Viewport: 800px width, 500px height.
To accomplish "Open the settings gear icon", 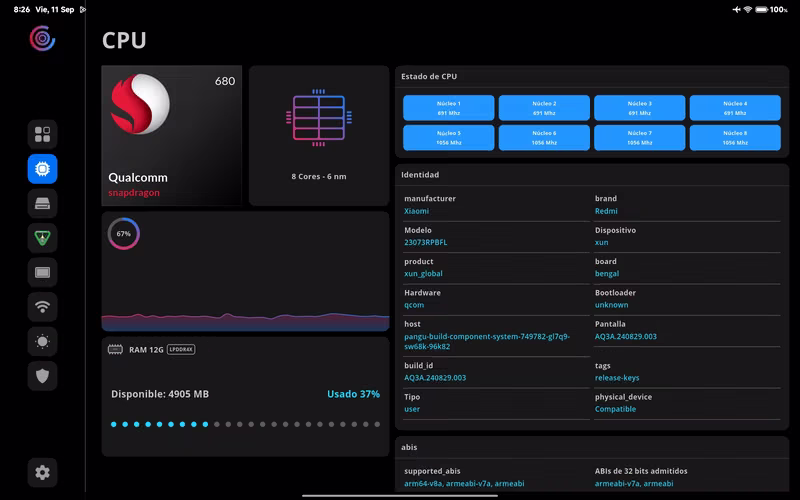I will tap(42, 472).
